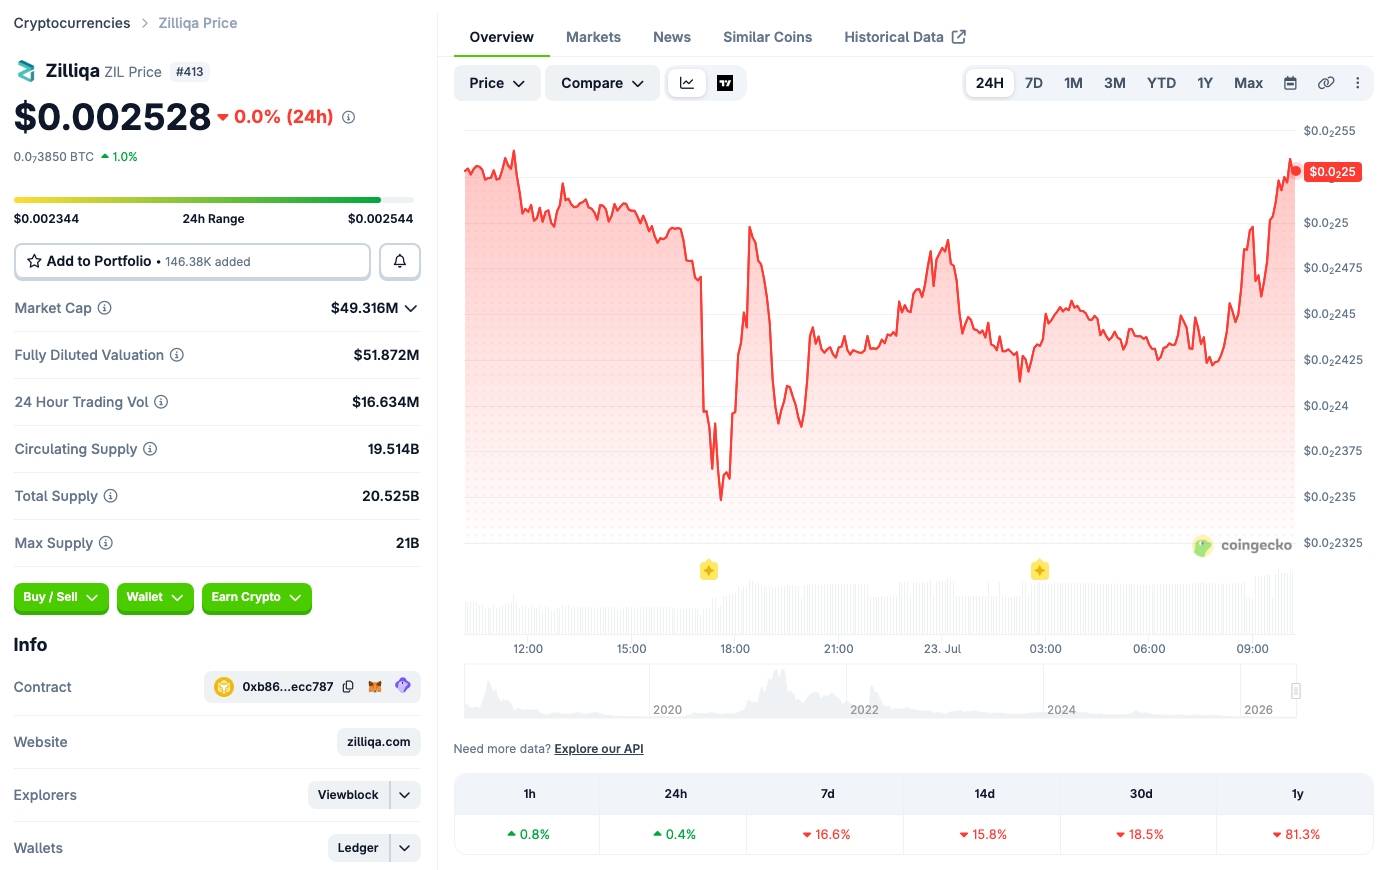Click the range slider handle on mini chart

coord(1296,691)
